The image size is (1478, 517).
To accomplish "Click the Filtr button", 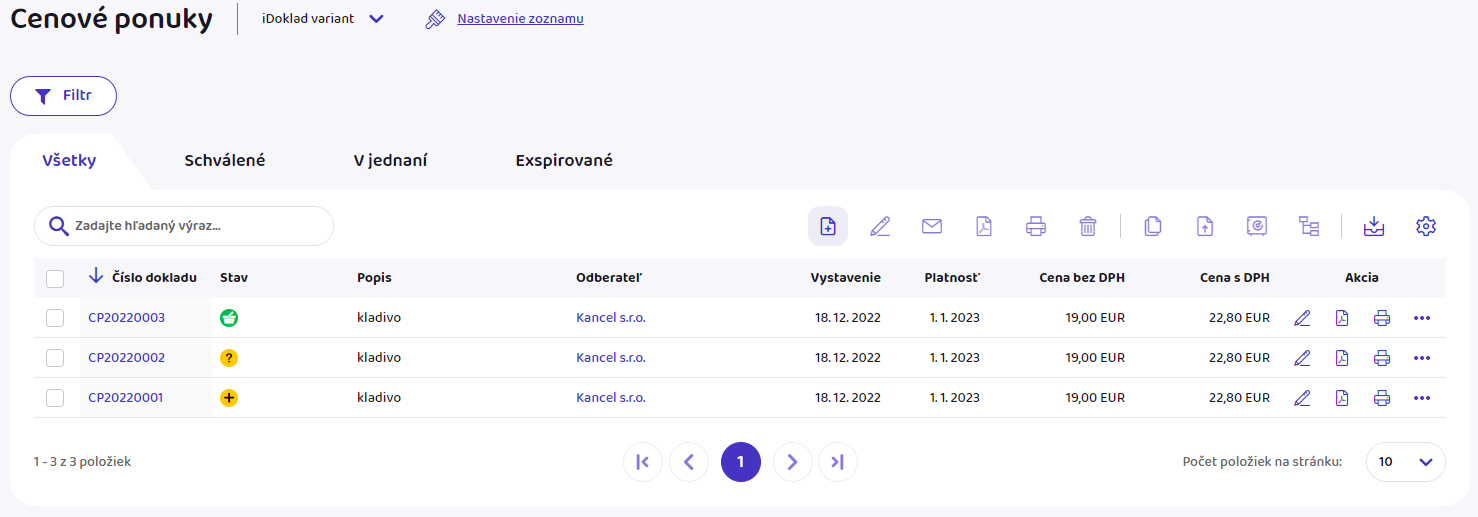I will pyautogui.click(x=64, y=96).
